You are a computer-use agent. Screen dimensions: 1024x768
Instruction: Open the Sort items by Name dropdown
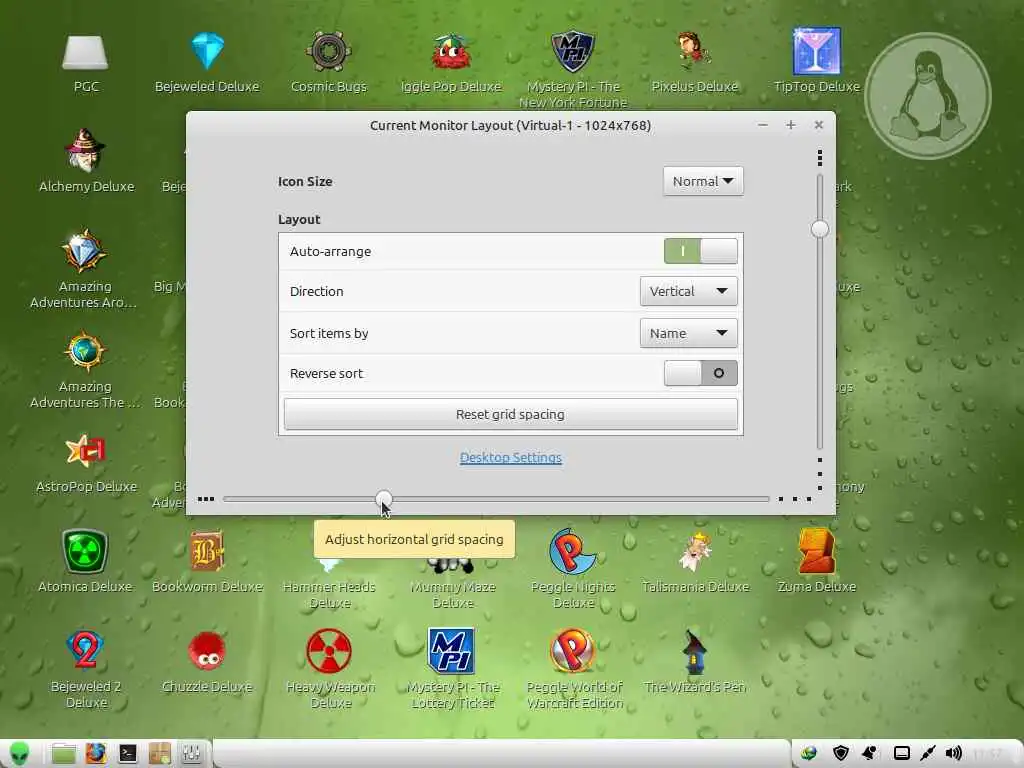(x=688, y=333)
